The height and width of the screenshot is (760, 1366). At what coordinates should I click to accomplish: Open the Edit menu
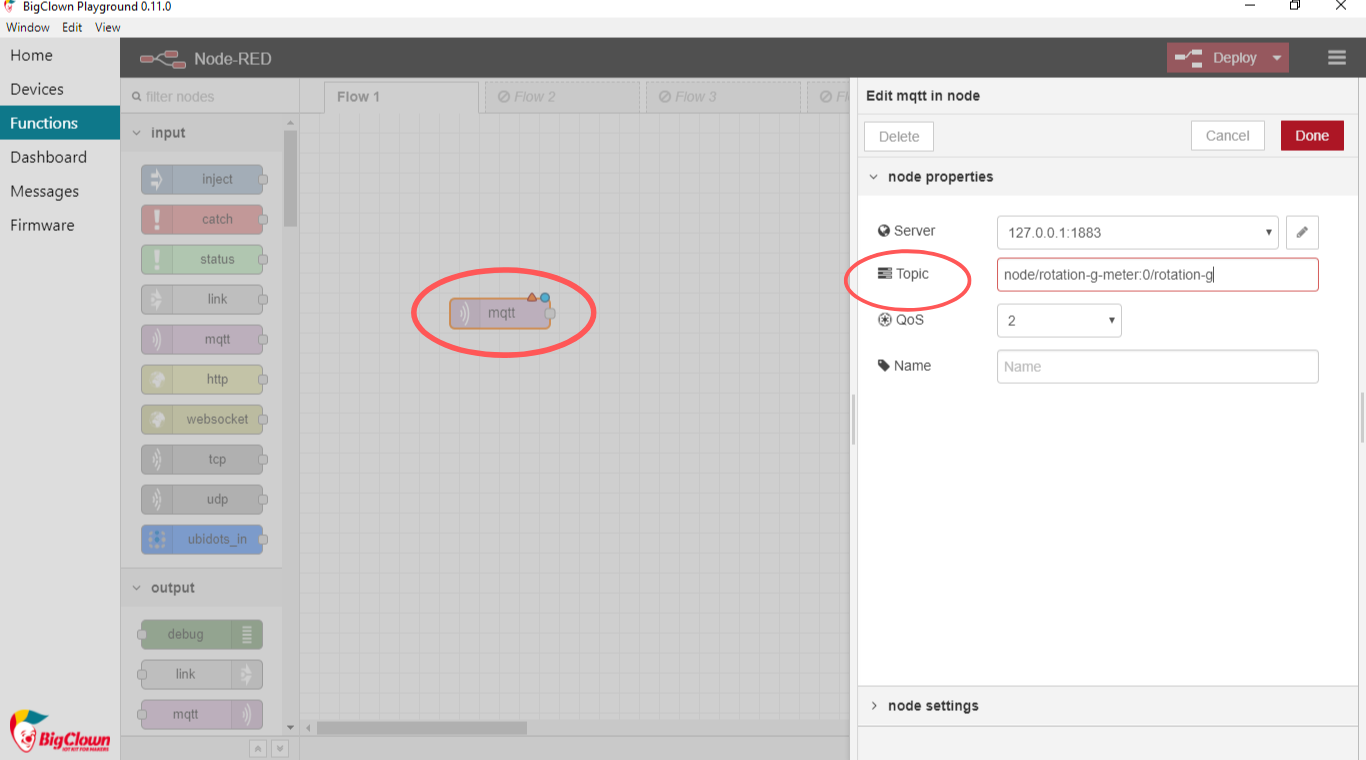(x=72, y=27)
